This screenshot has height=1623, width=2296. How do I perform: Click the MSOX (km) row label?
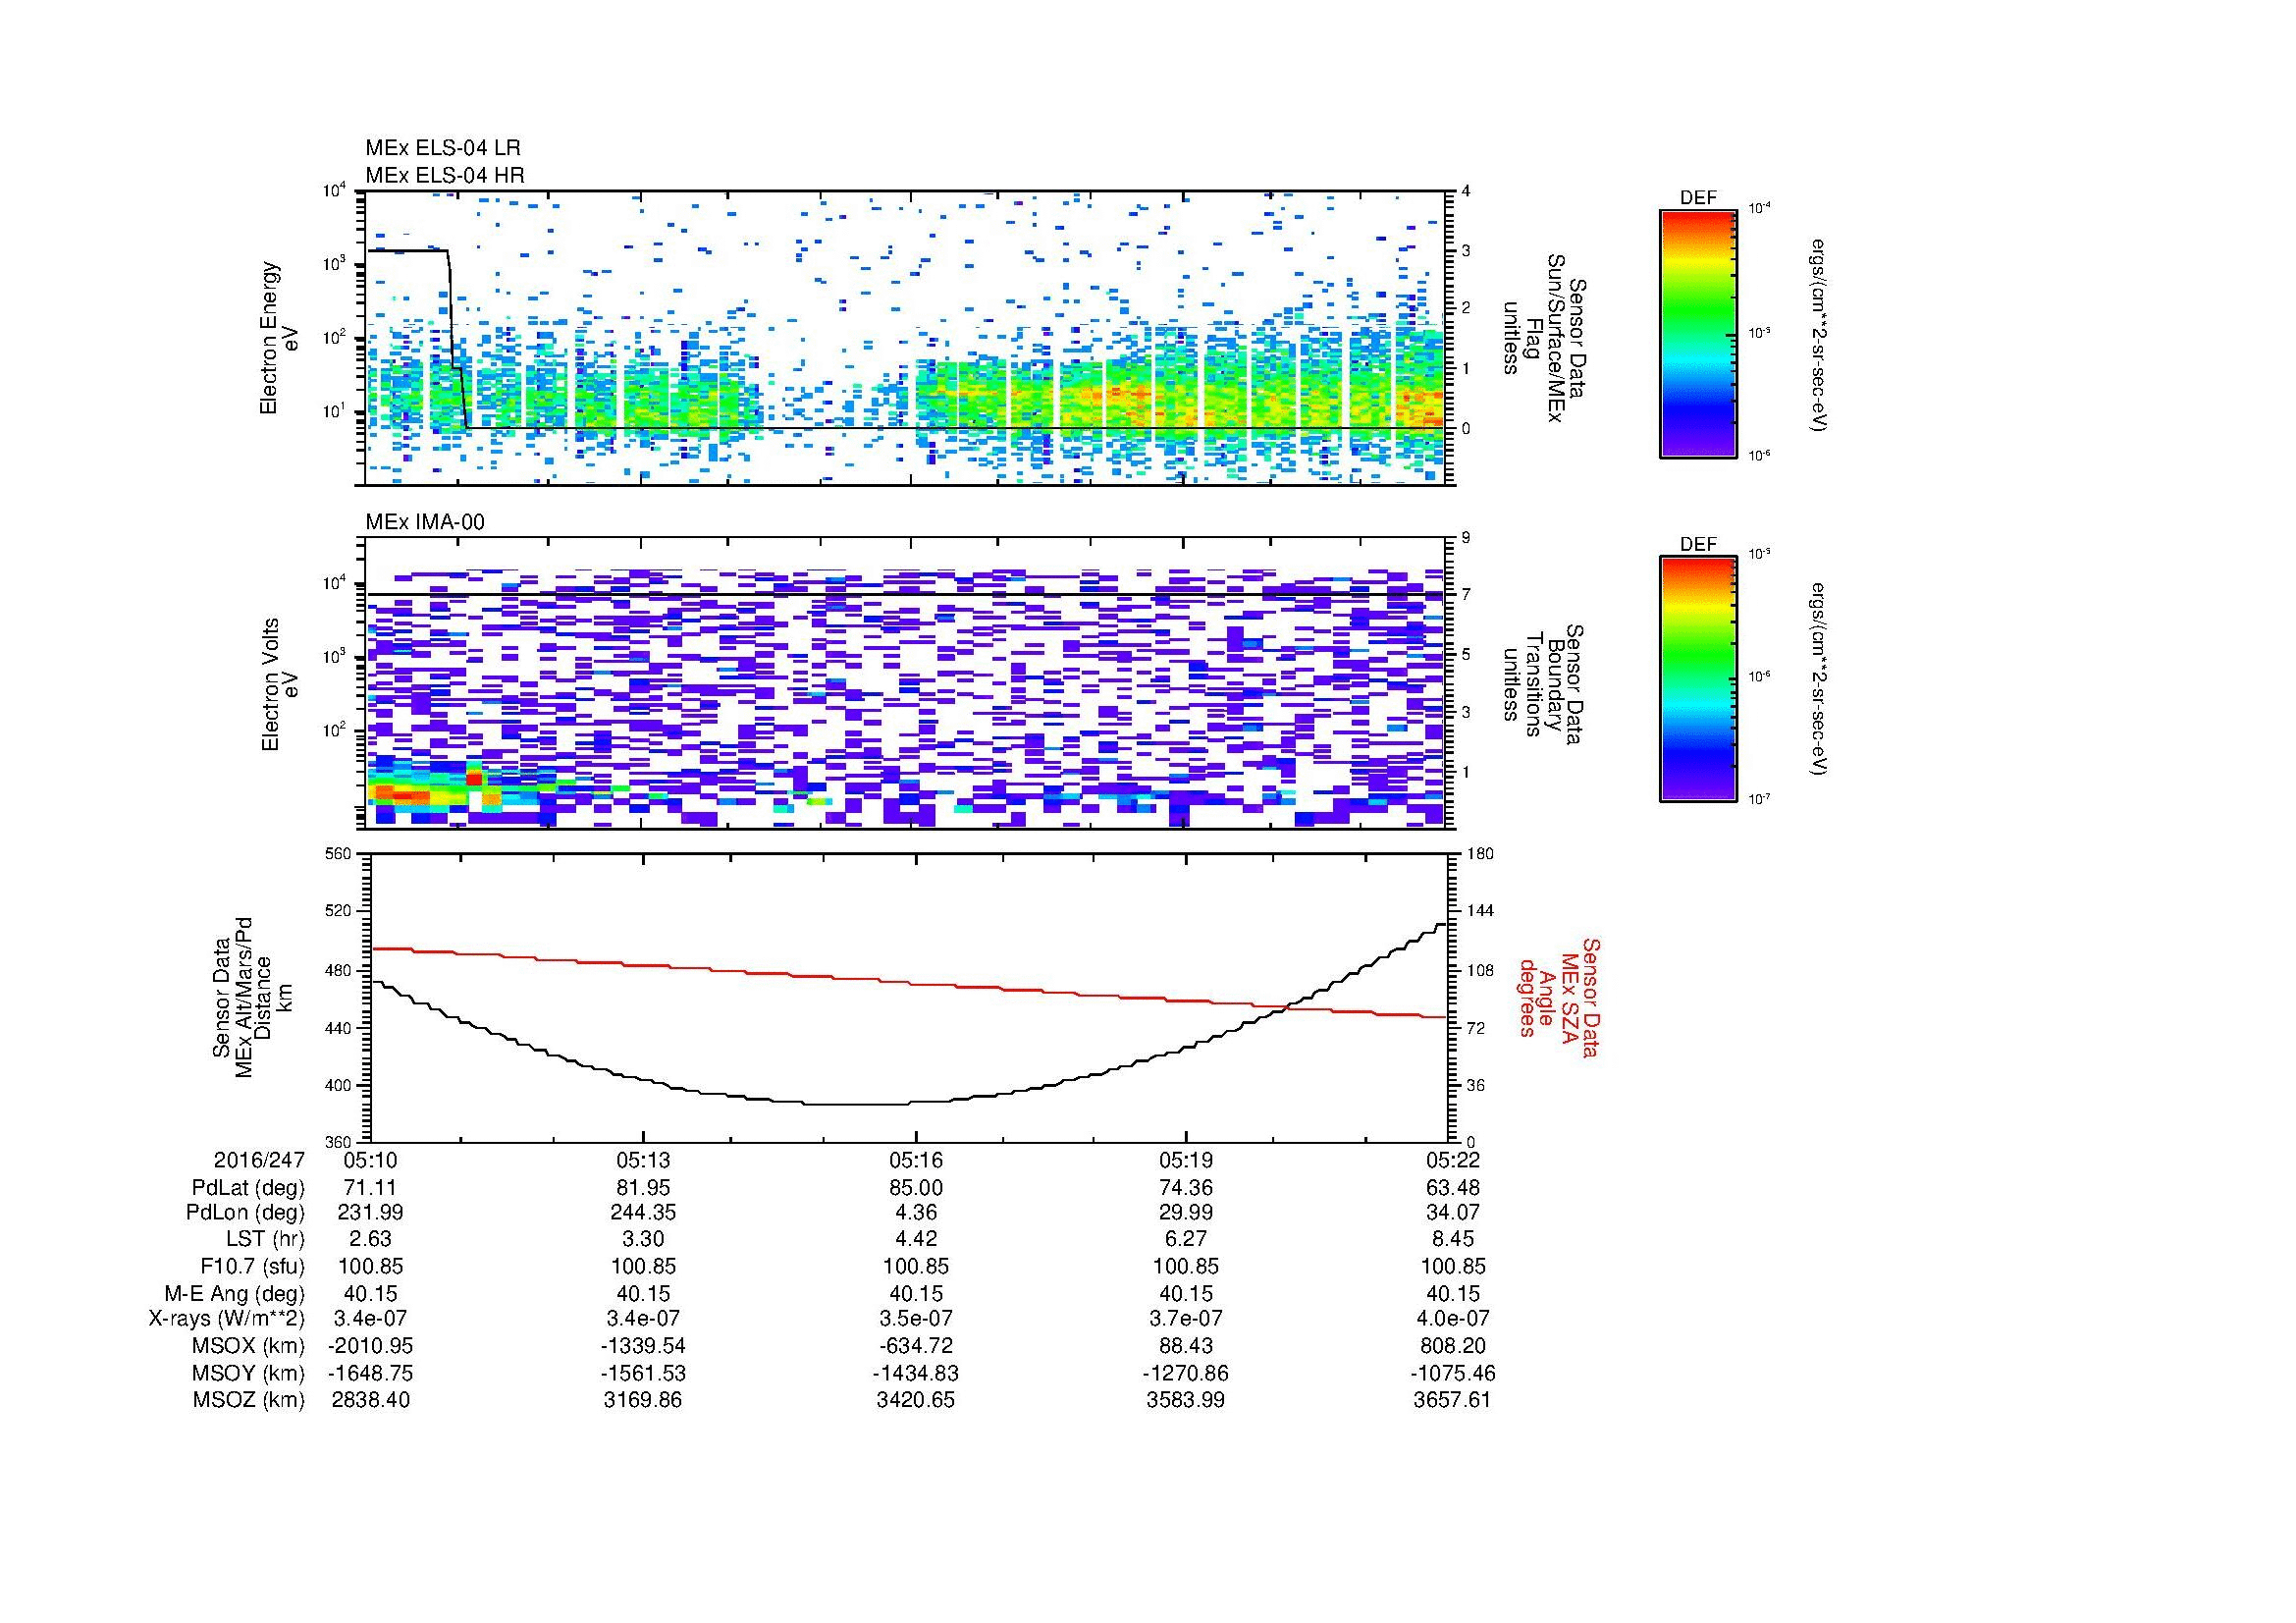coord(250,1346)
